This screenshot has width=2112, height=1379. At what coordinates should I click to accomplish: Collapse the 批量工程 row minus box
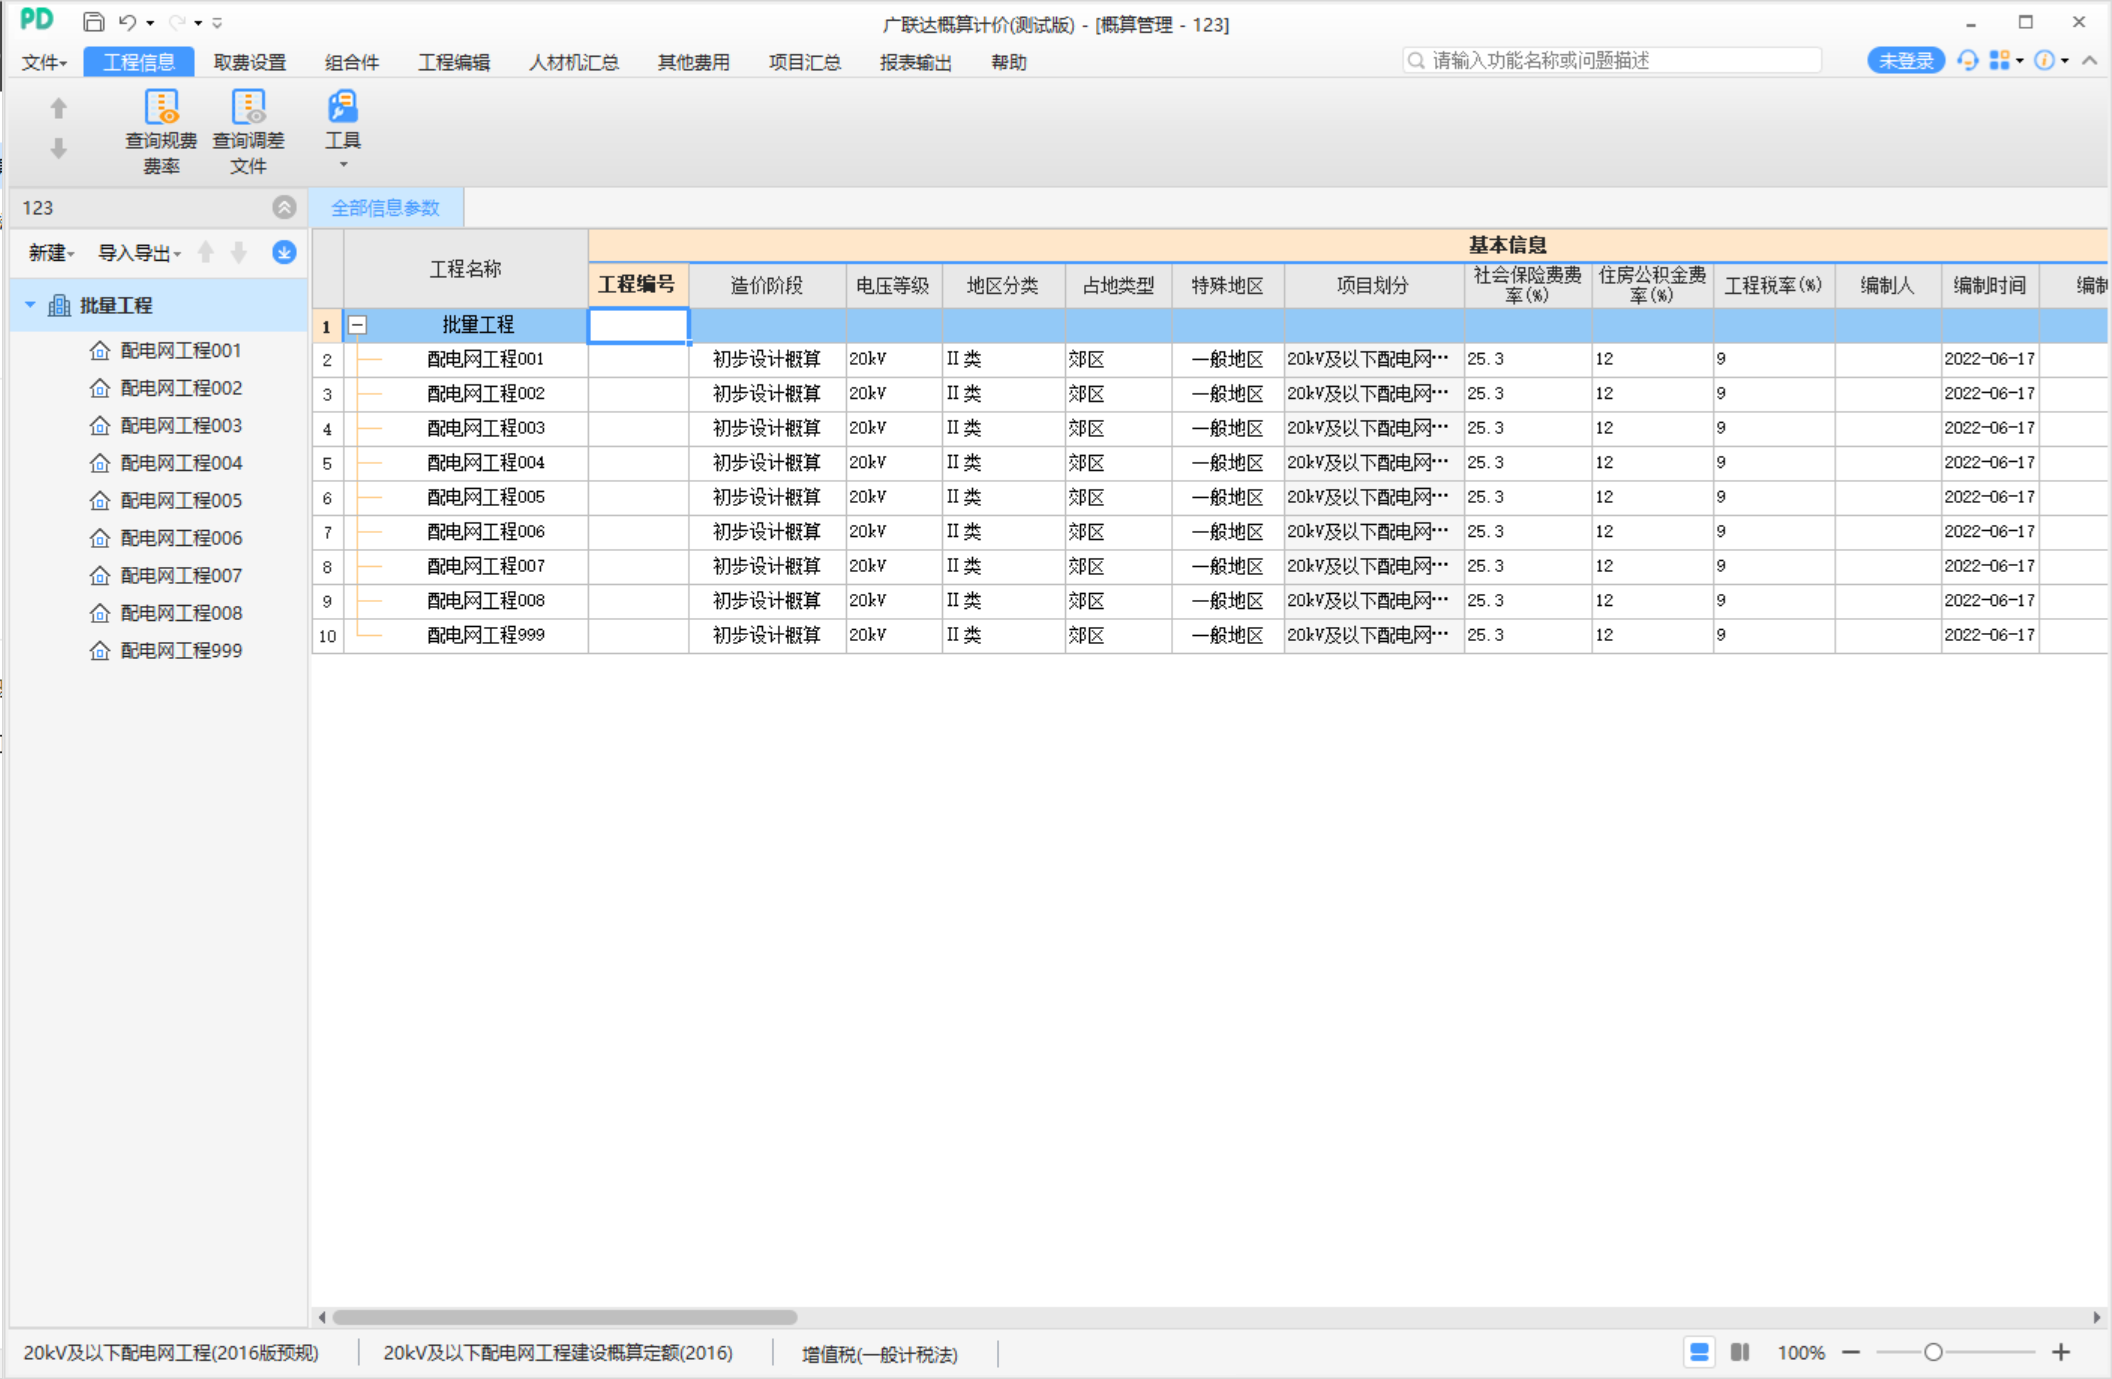tap(358, 325)
